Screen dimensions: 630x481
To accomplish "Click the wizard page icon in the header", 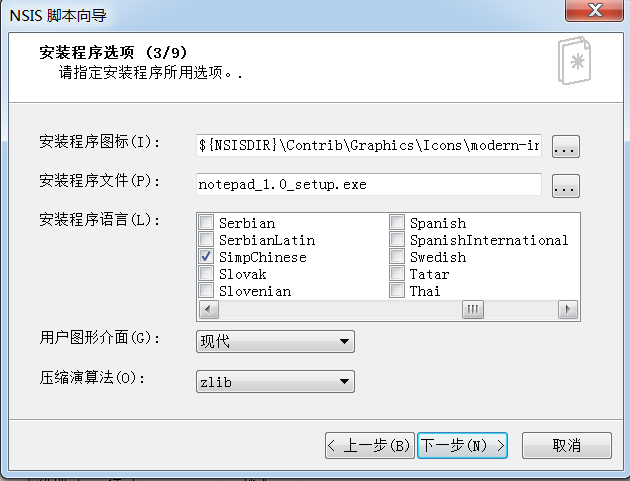I will tap(575, 61).
